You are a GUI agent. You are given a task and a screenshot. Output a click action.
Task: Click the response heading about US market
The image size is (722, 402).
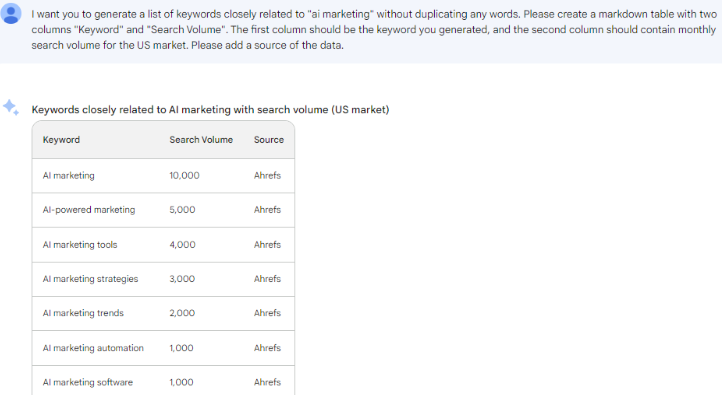[x=210, y=110]
